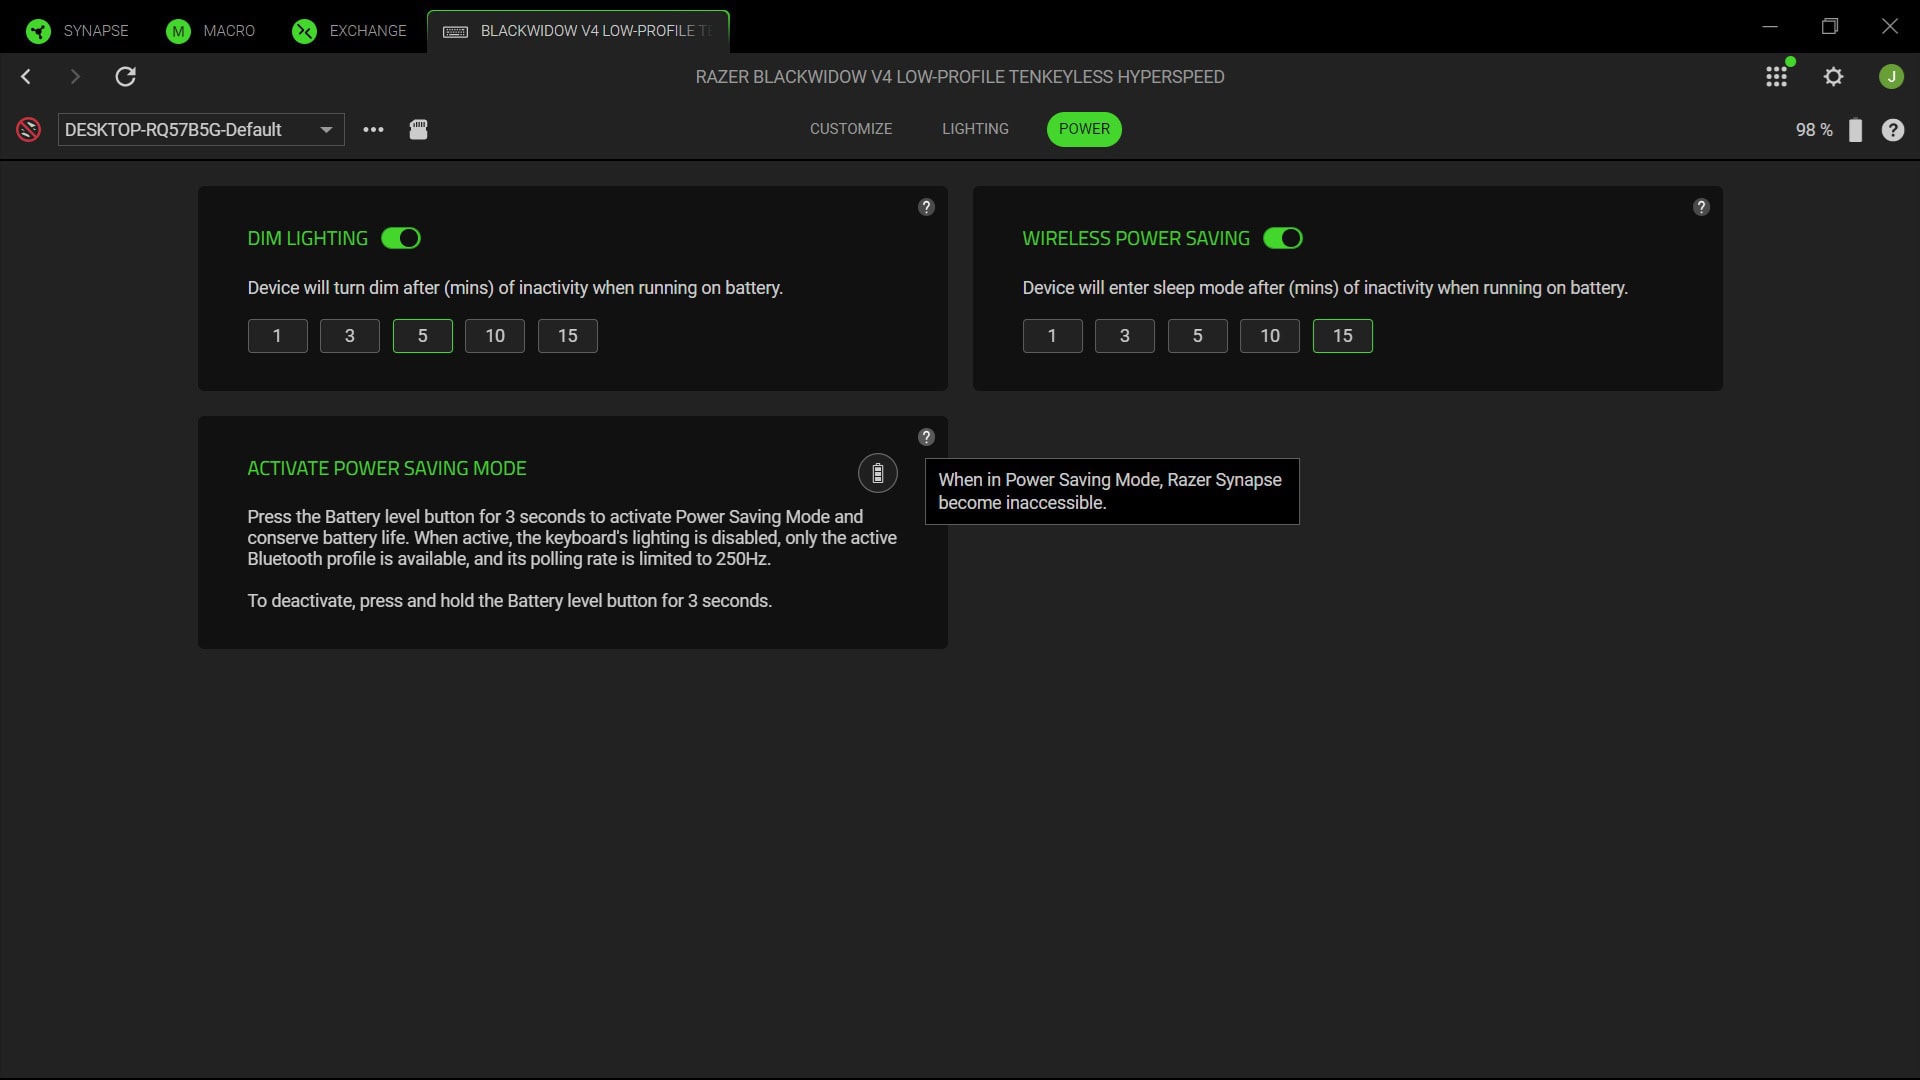The width and height of the screenshot is (1920, 1080).
Task: Set dim lighting to 15 minutes
Action: pyautogui.click(x=568, y=336)
